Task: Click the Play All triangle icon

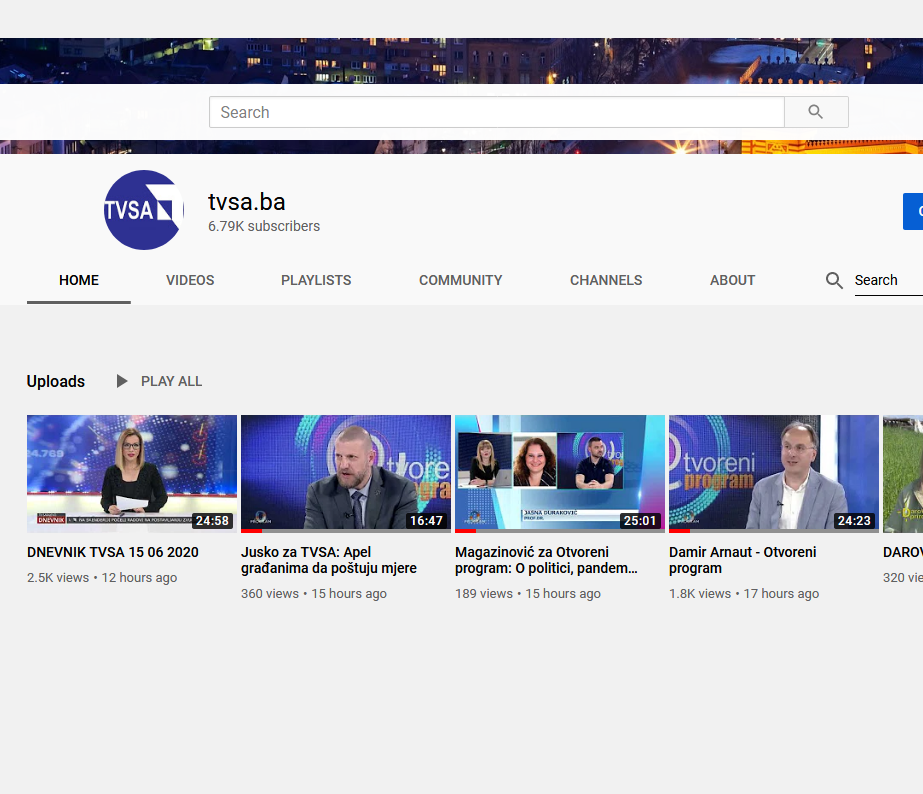Action: pos(122,381)
